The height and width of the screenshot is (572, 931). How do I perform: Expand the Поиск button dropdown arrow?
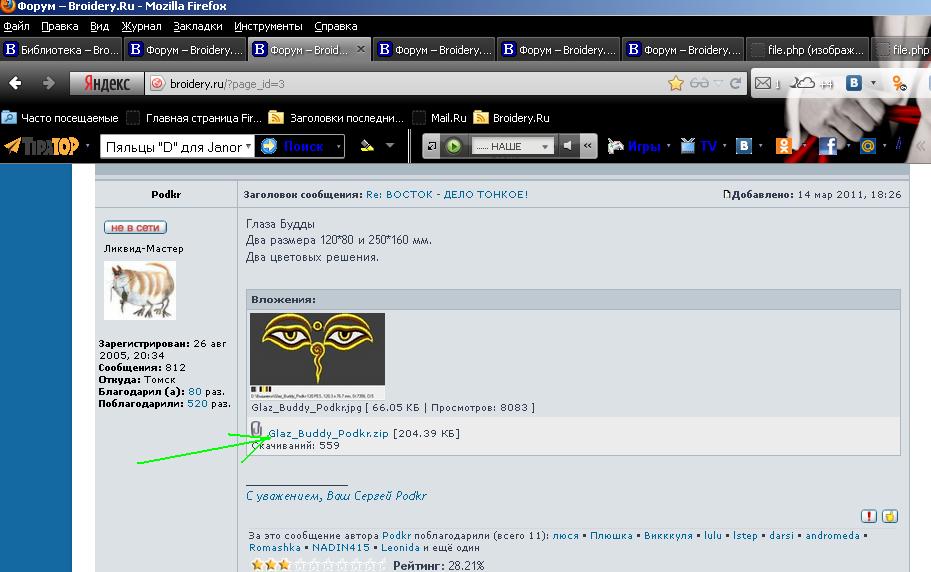tap(338, 146)
